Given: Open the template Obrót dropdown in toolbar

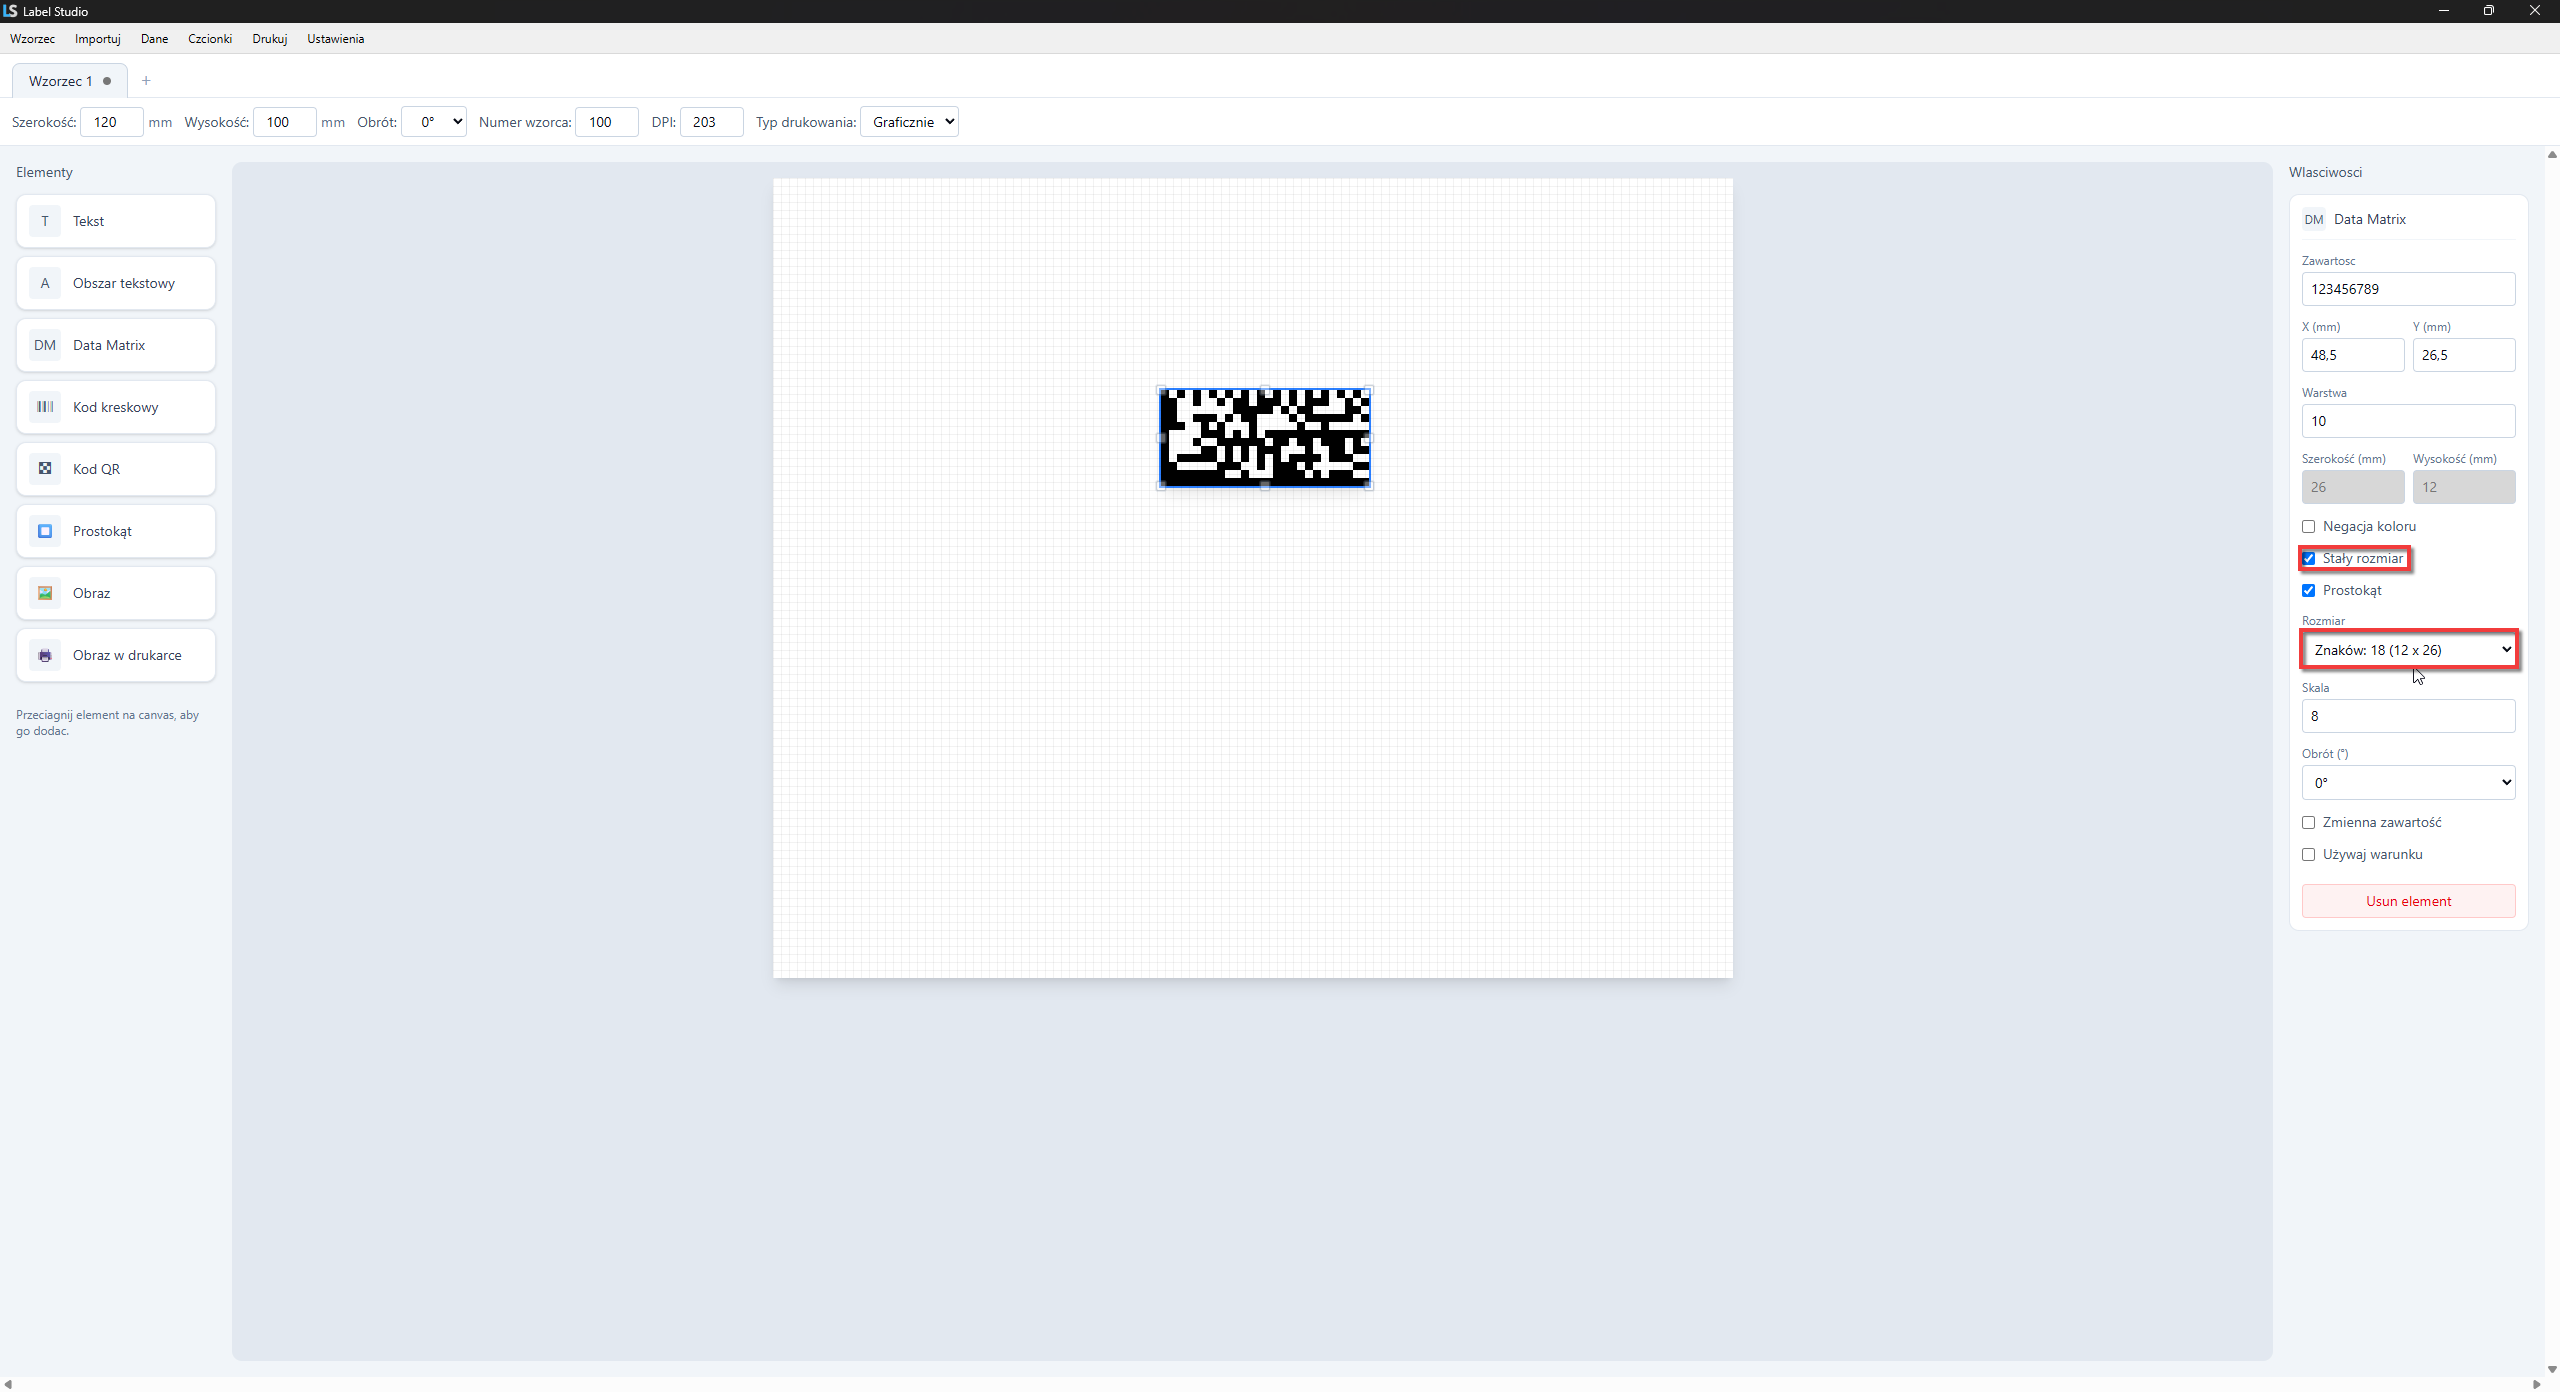Looking at the screenshot, I should pos(434,122).
